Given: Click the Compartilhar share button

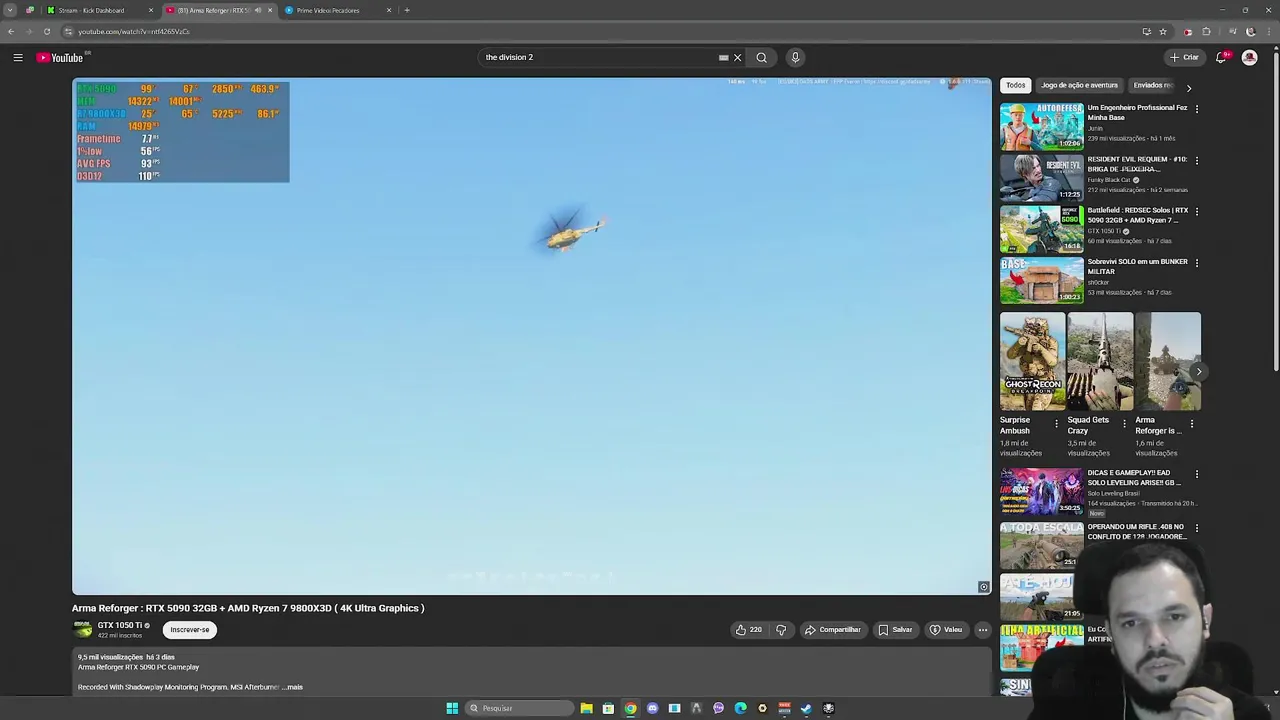Looking at the screenshot, I should click(x=833, y=630).
